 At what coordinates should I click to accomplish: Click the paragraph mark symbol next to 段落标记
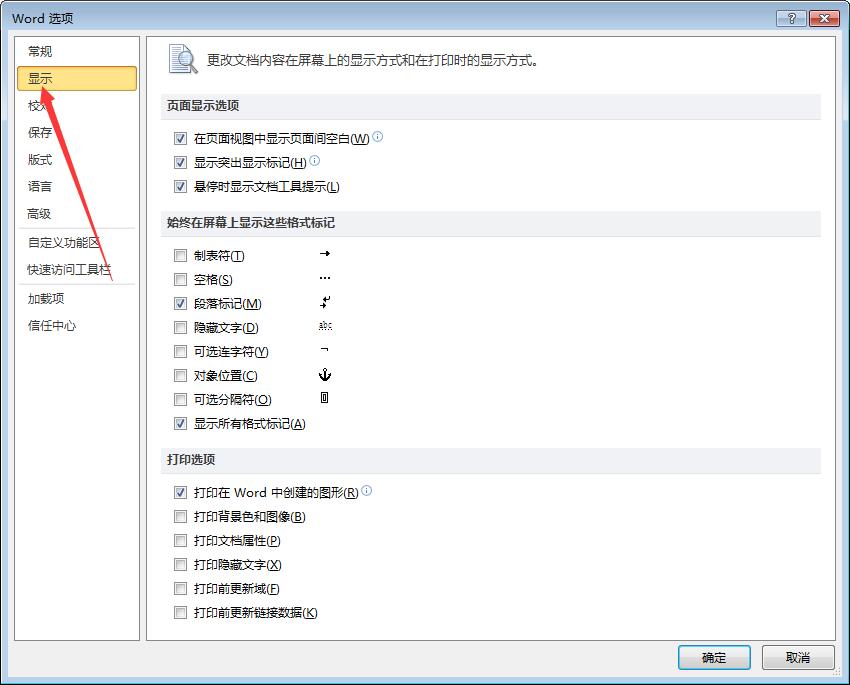[325, 302]
